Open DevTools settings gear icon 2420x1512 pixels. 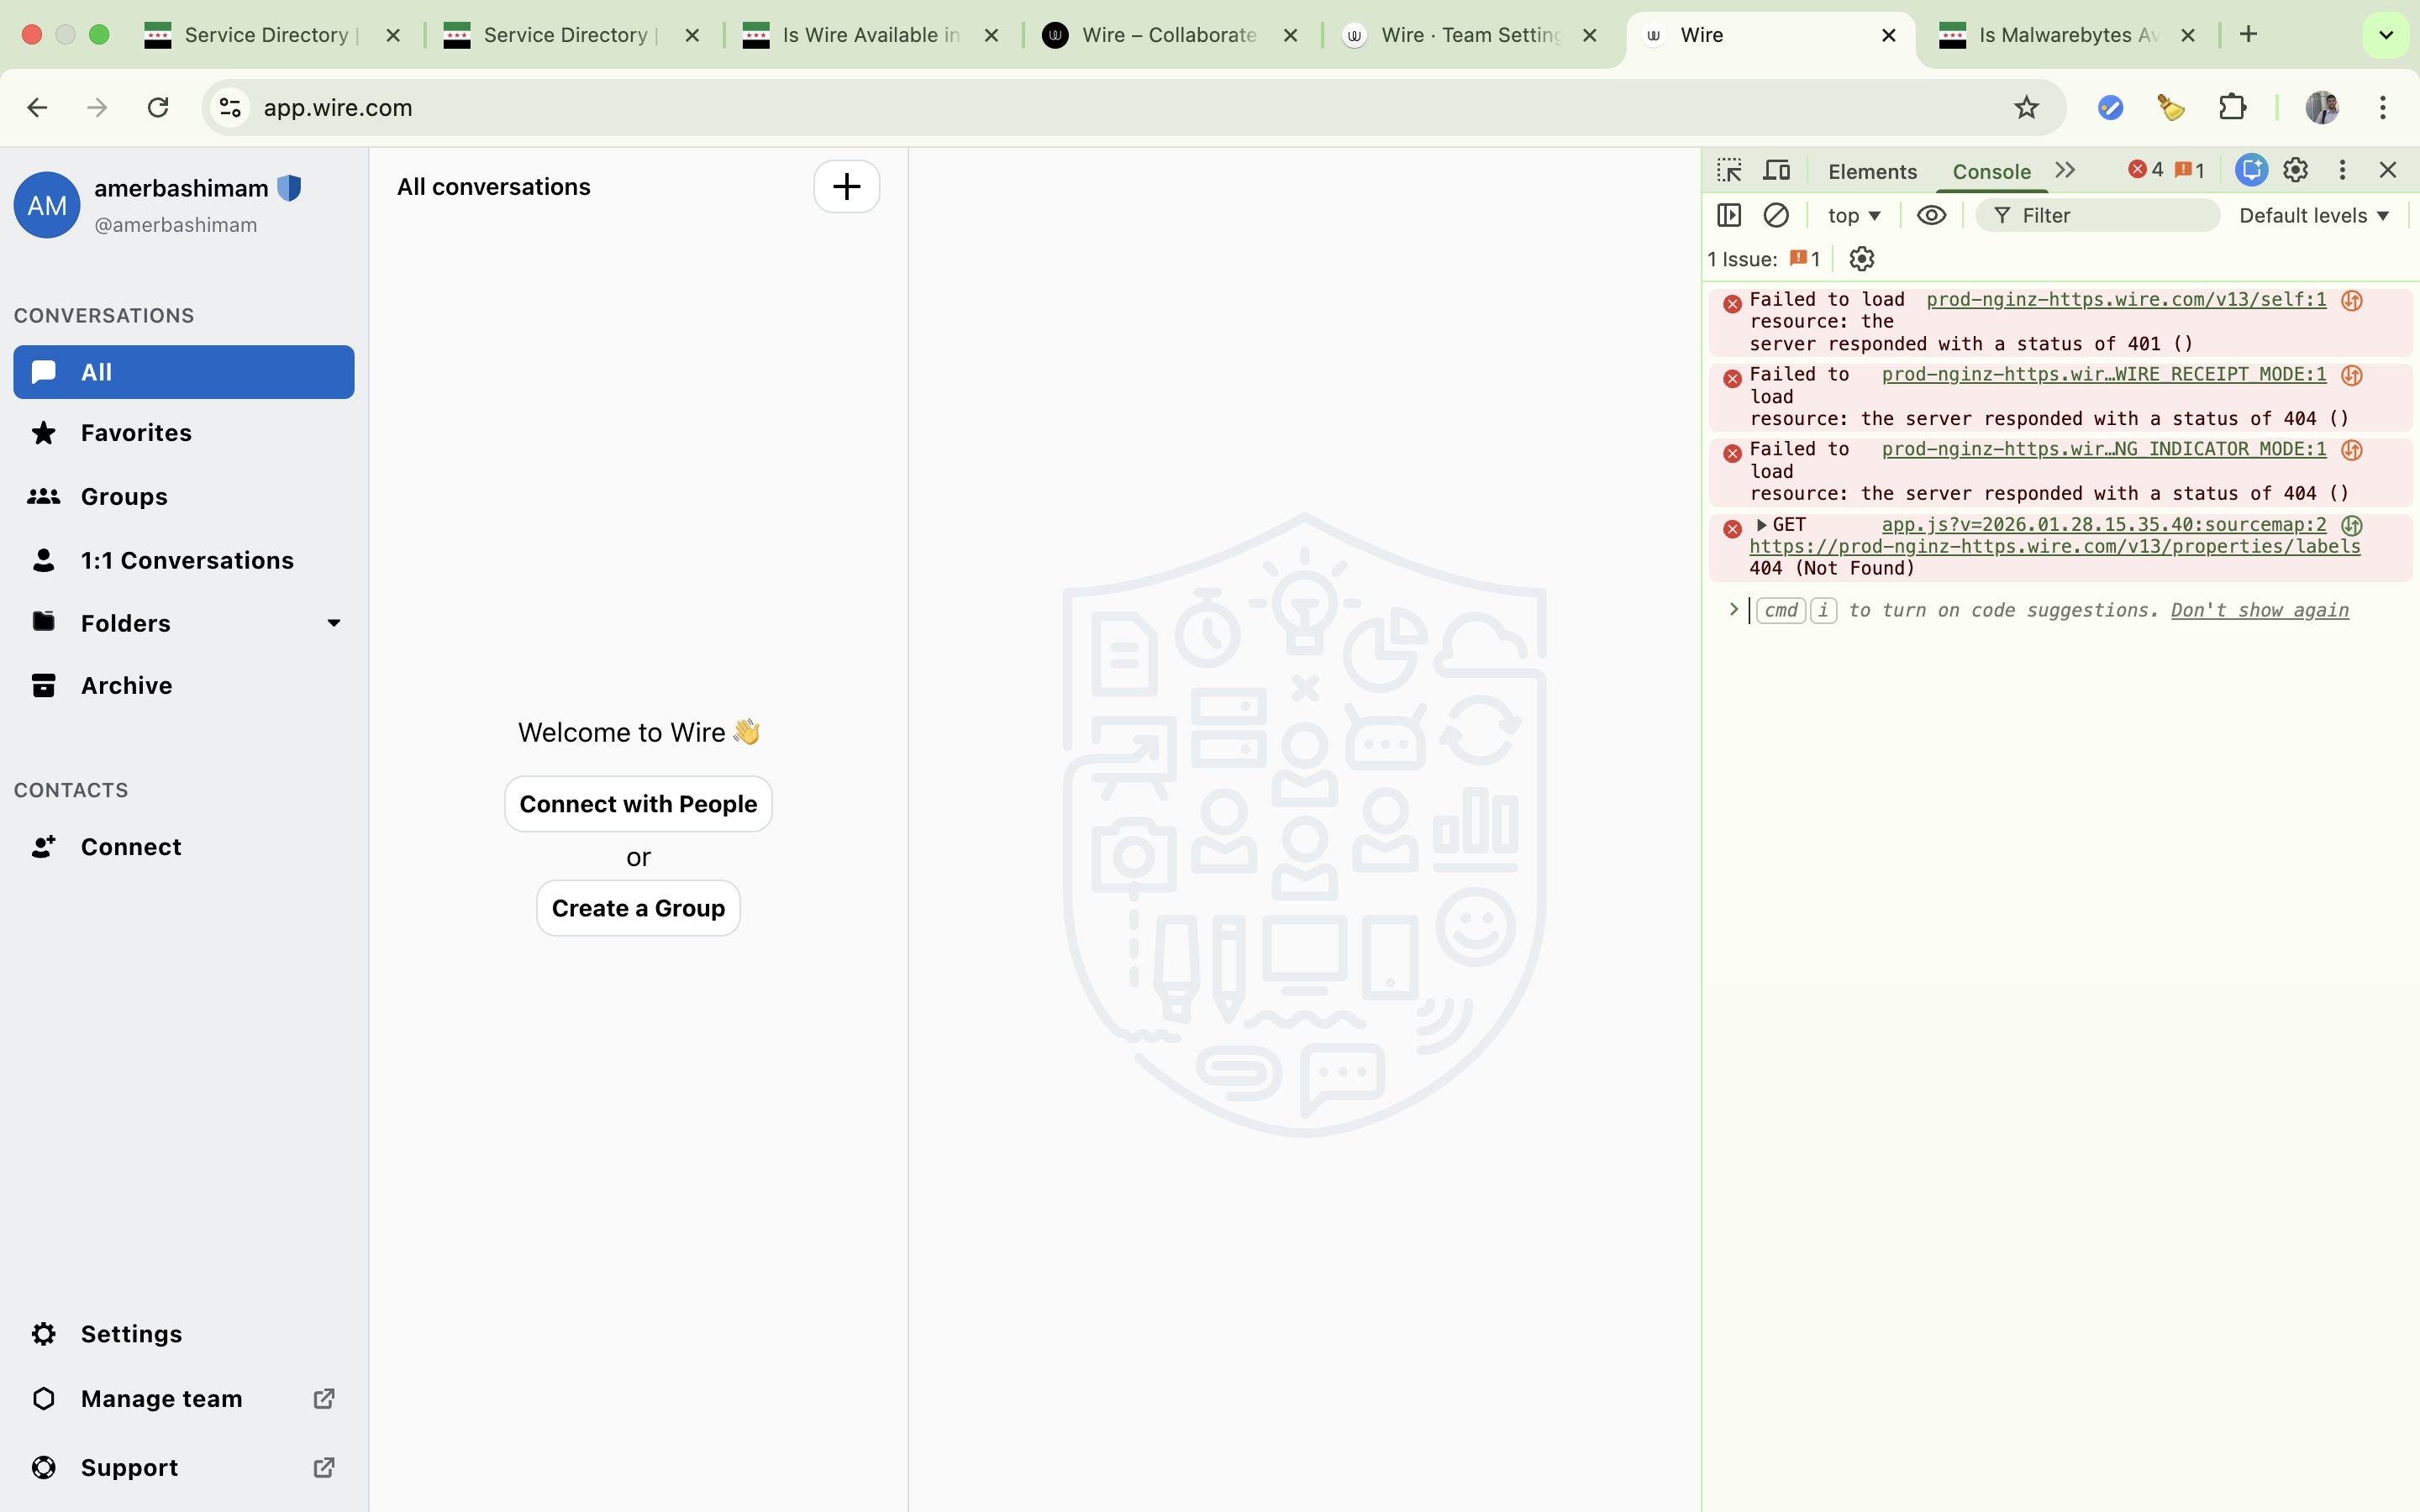point(2295,170)
